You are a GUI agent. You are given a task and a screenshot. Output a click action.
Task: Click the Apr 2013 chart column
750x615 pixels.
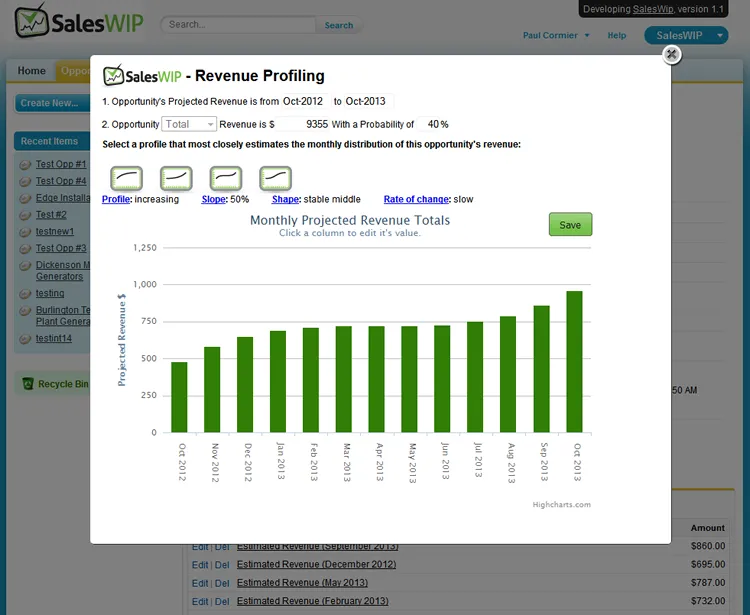point(377,379)
